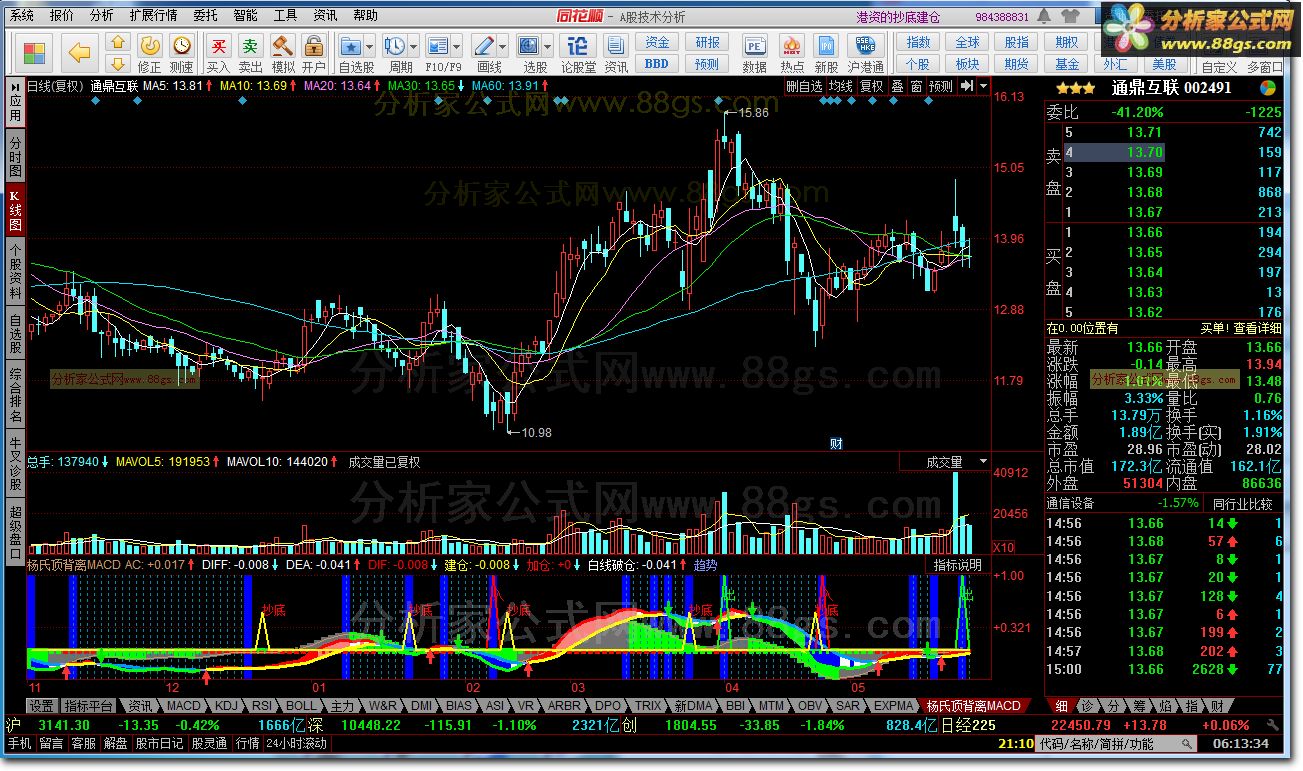The height and width of the screenshot is (771, 1303).
Task: Click the colorful home grid icon
Action: [34, 52]
